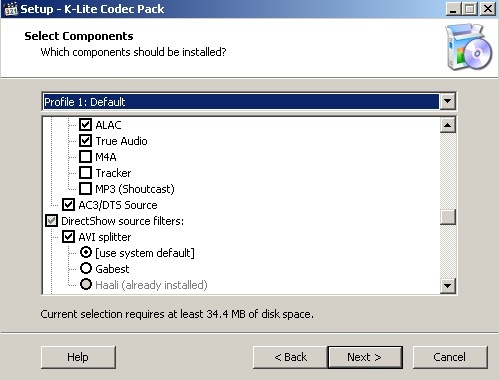Select the Haali (already installed) radio button
The image size is (499, 380).
point(86,284)
